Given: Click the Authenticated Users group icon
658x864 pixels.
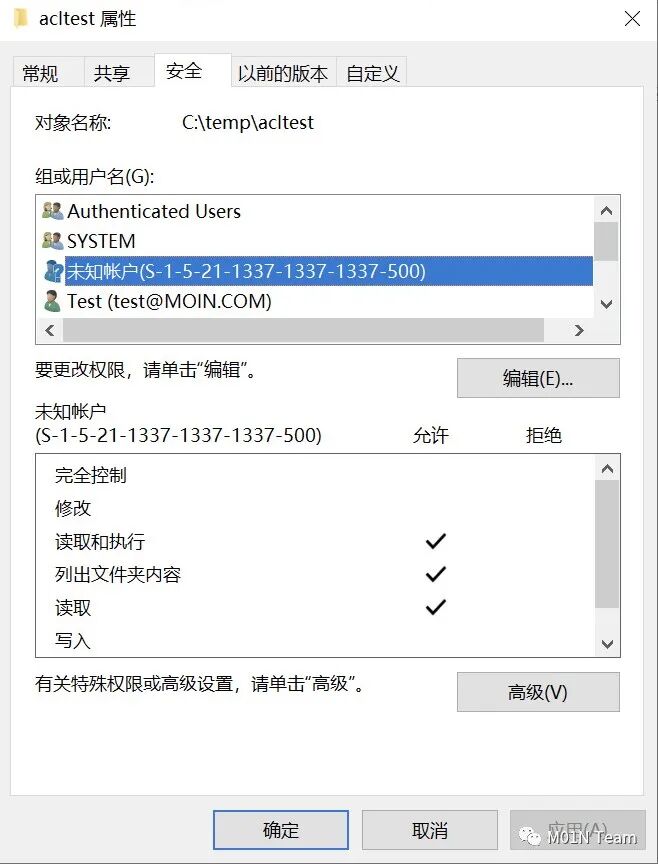Looking at the screenshot, I should point(53,210).
